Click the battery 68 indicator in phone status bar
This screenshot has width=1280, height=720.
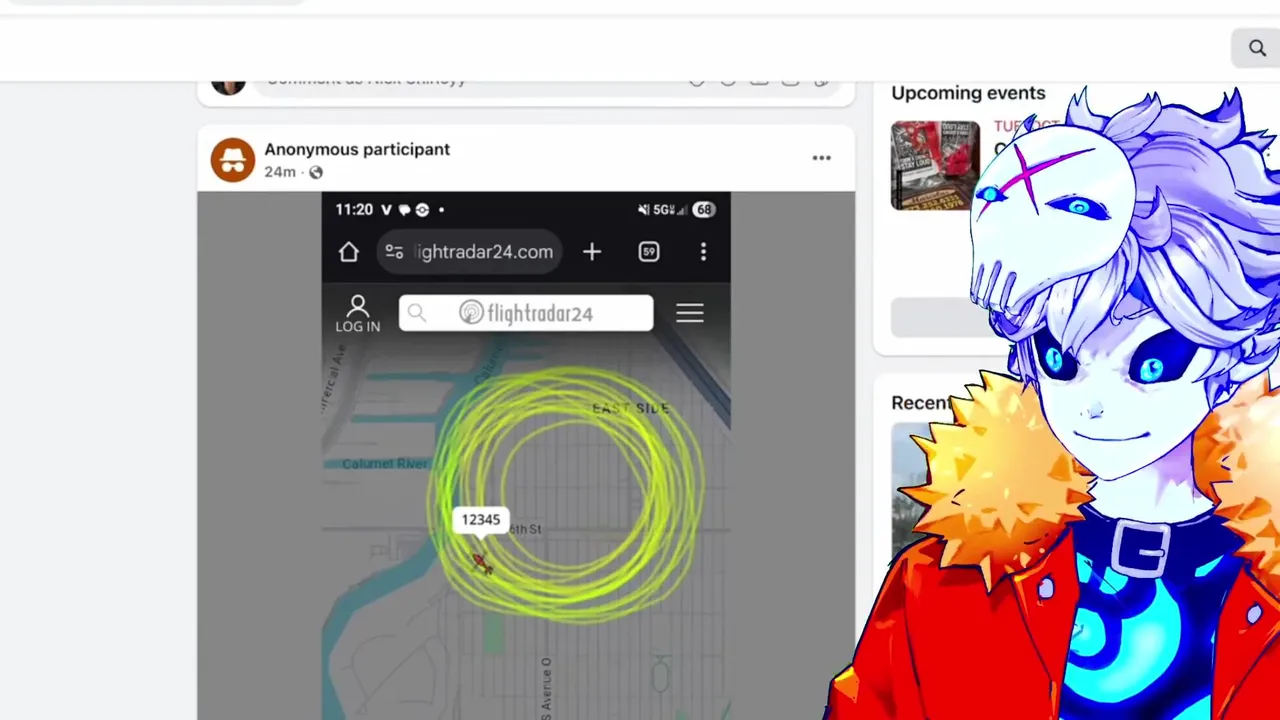tap(704, 210)
